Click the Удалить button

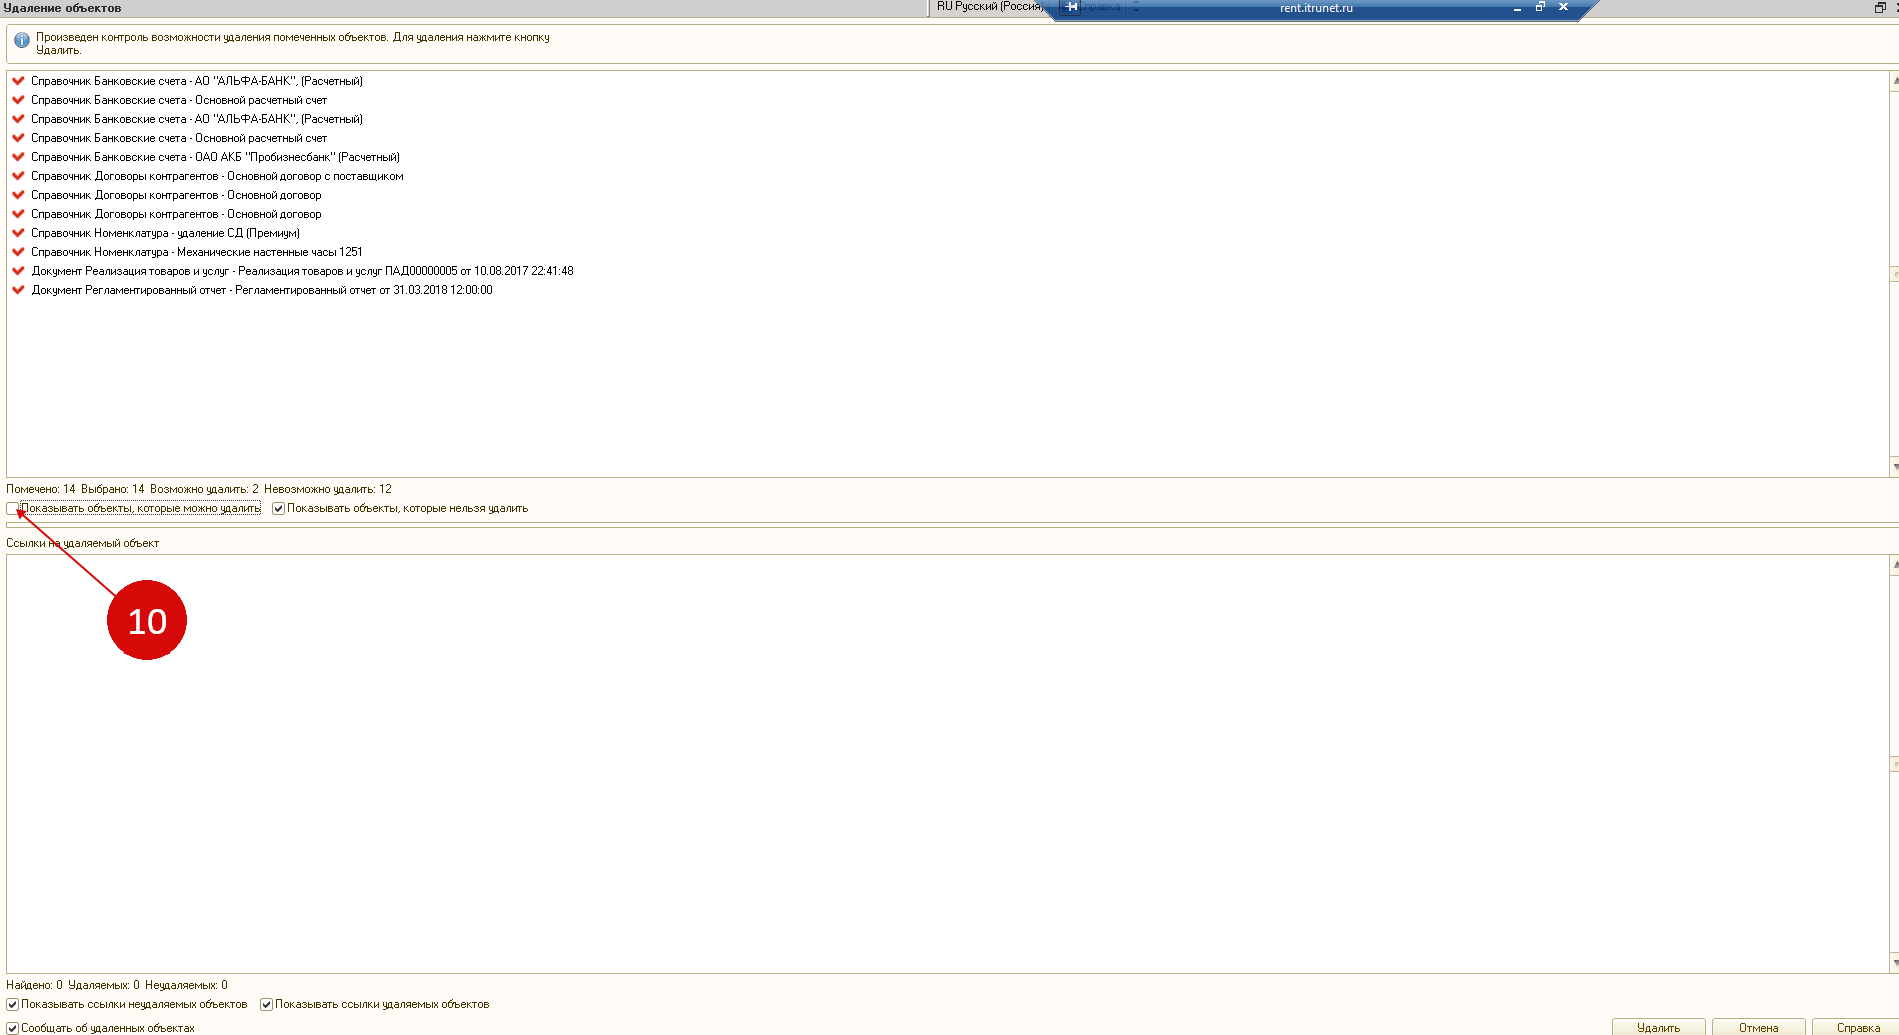point(1658,1027)
